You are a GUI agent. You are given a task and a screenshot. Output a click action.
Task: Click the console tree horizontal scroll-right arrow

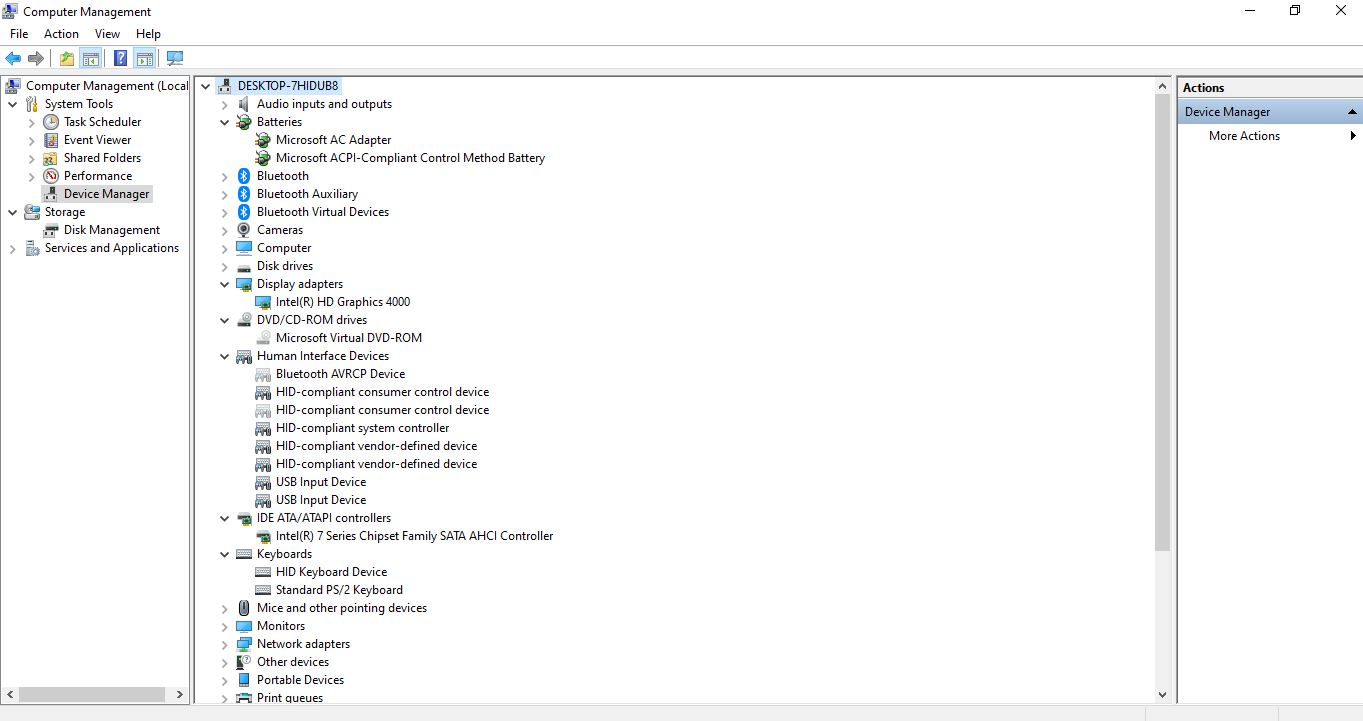[x=179, y=694]
